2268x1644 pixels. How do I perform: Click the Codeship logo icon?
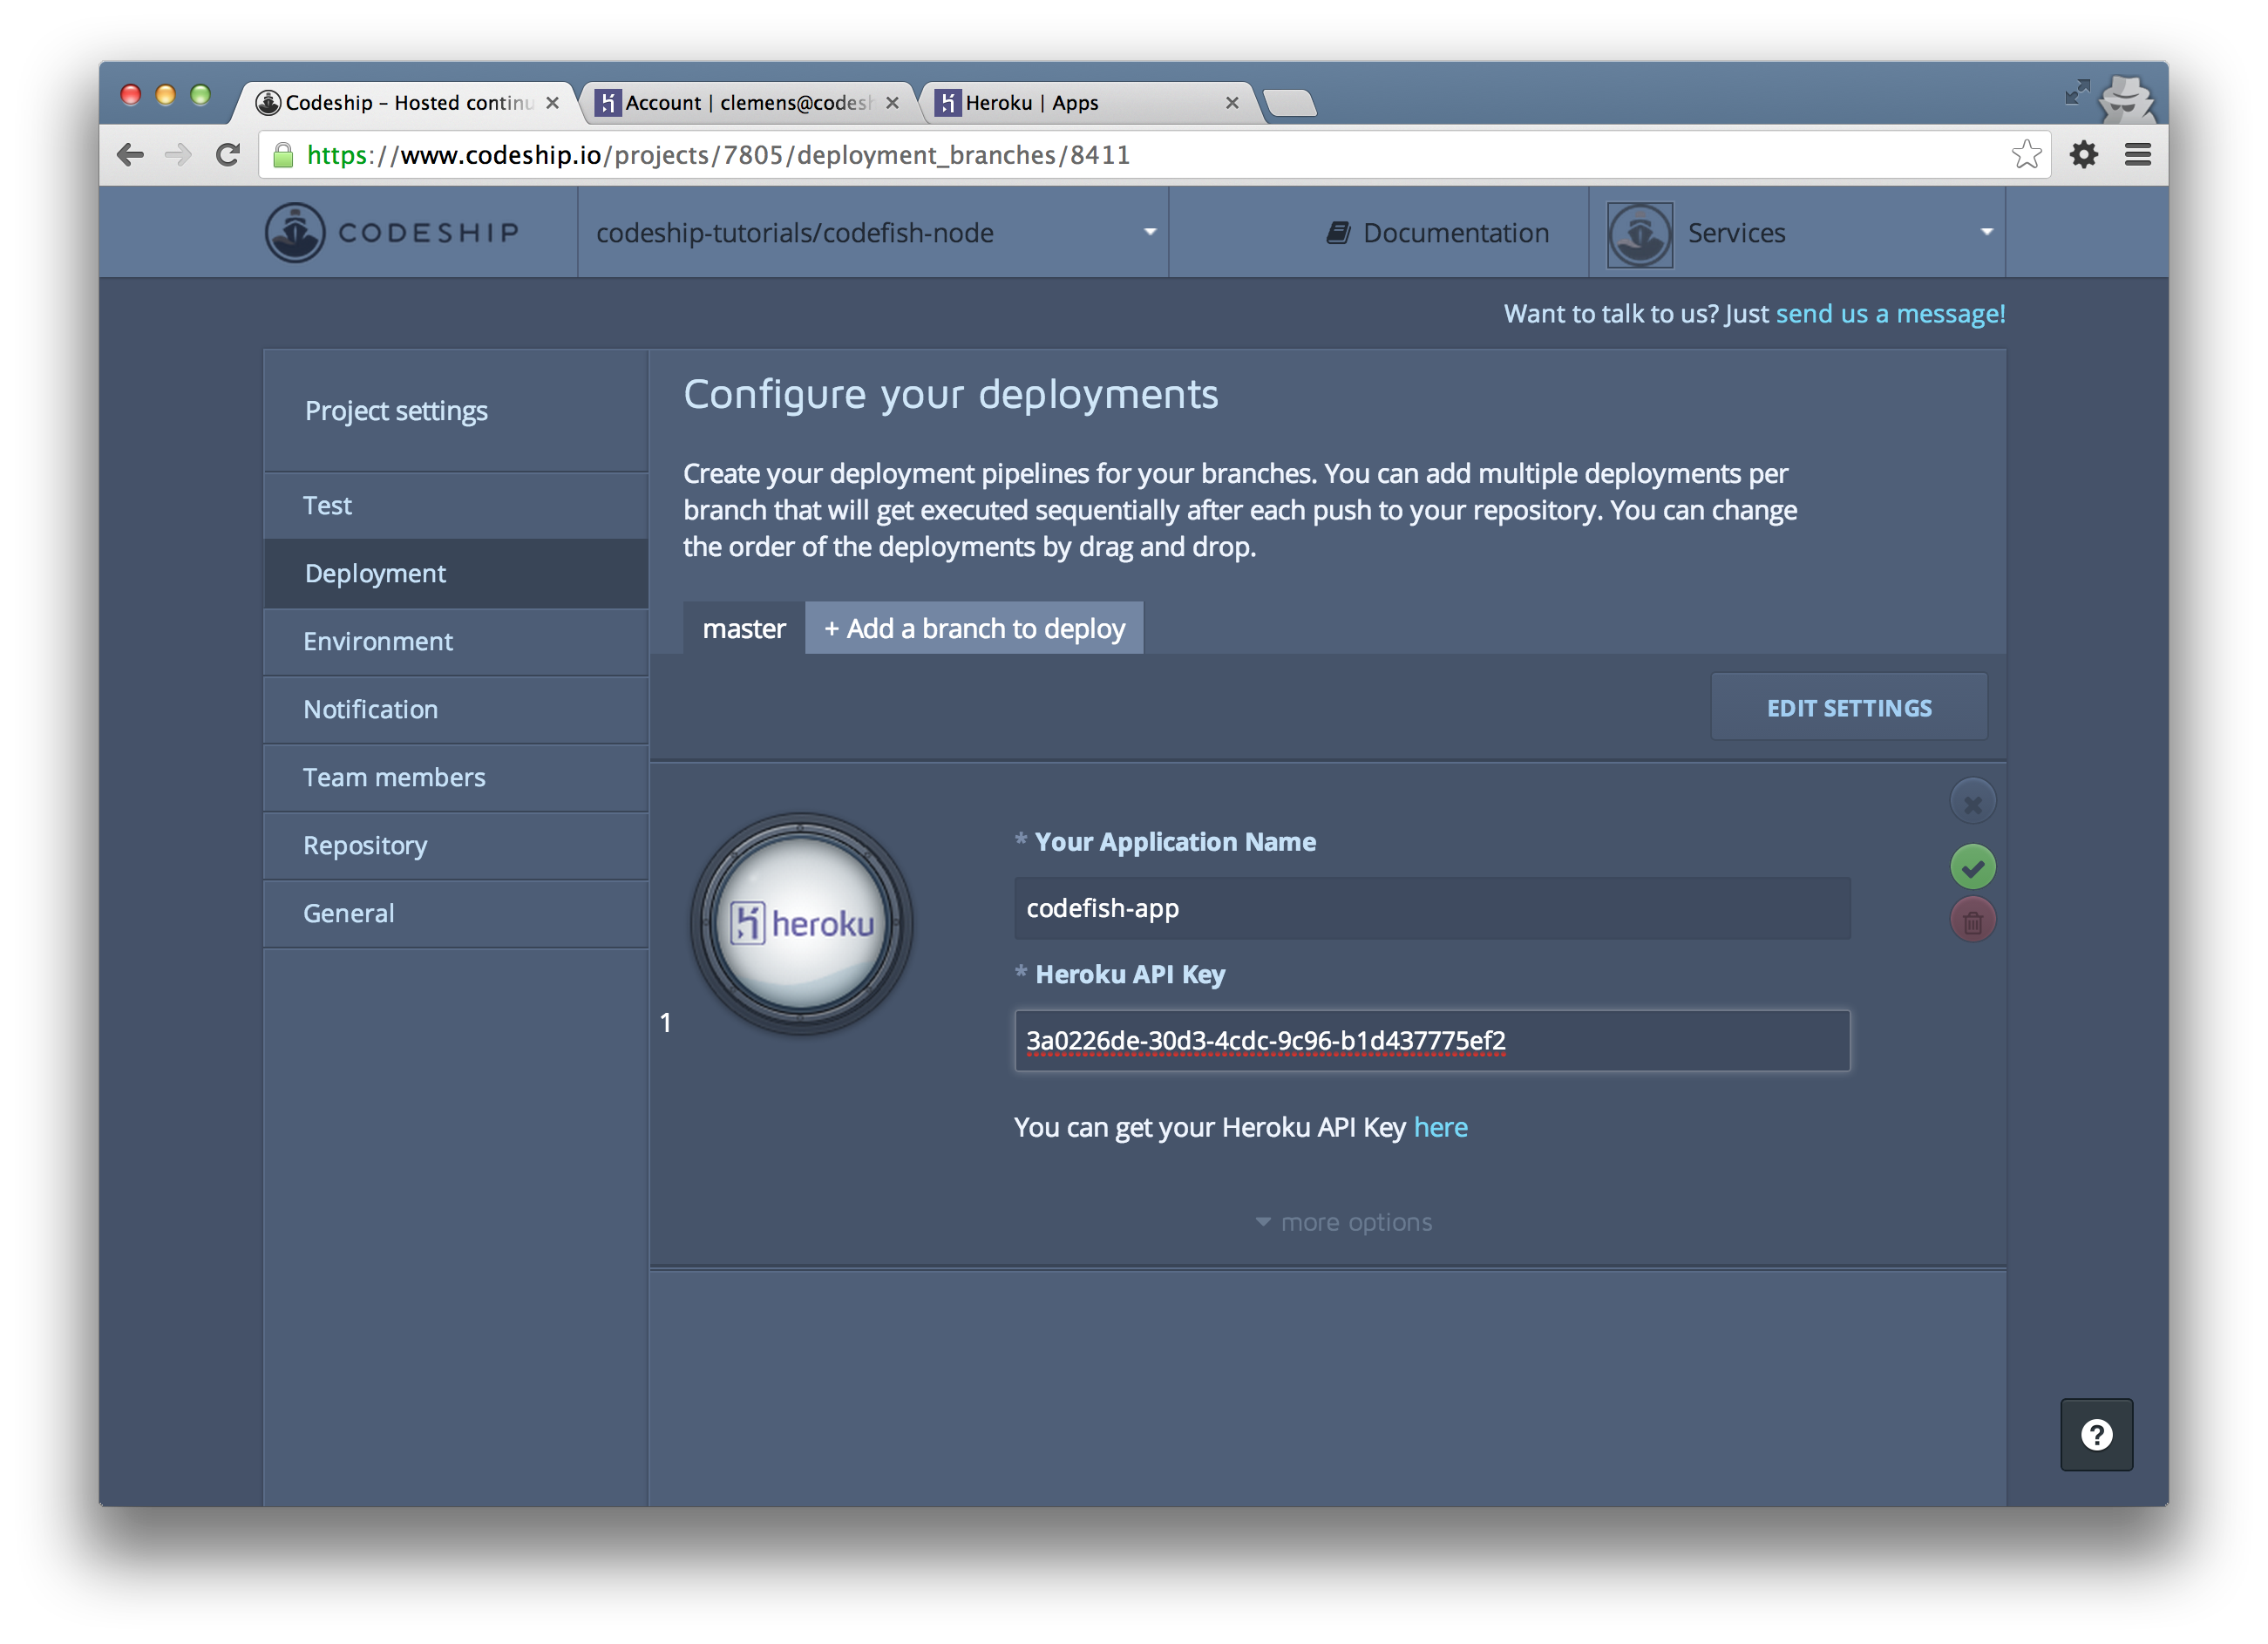tap(294, 232)
